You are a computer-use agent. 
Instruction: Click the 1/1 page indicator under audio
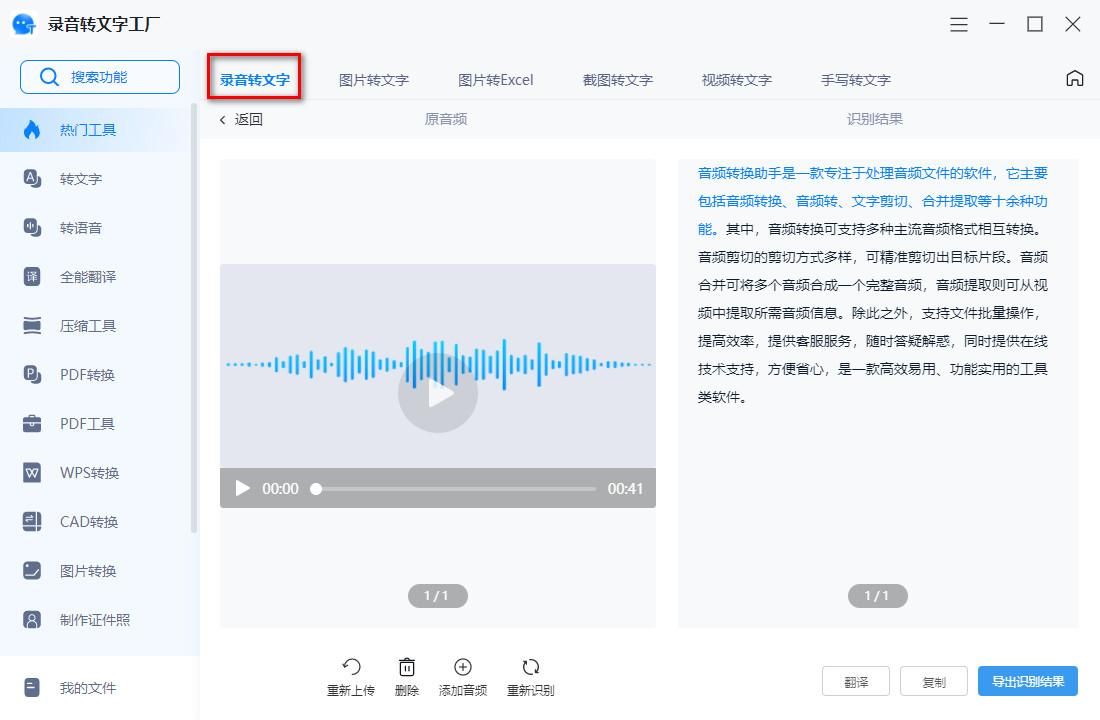(438, 596)
